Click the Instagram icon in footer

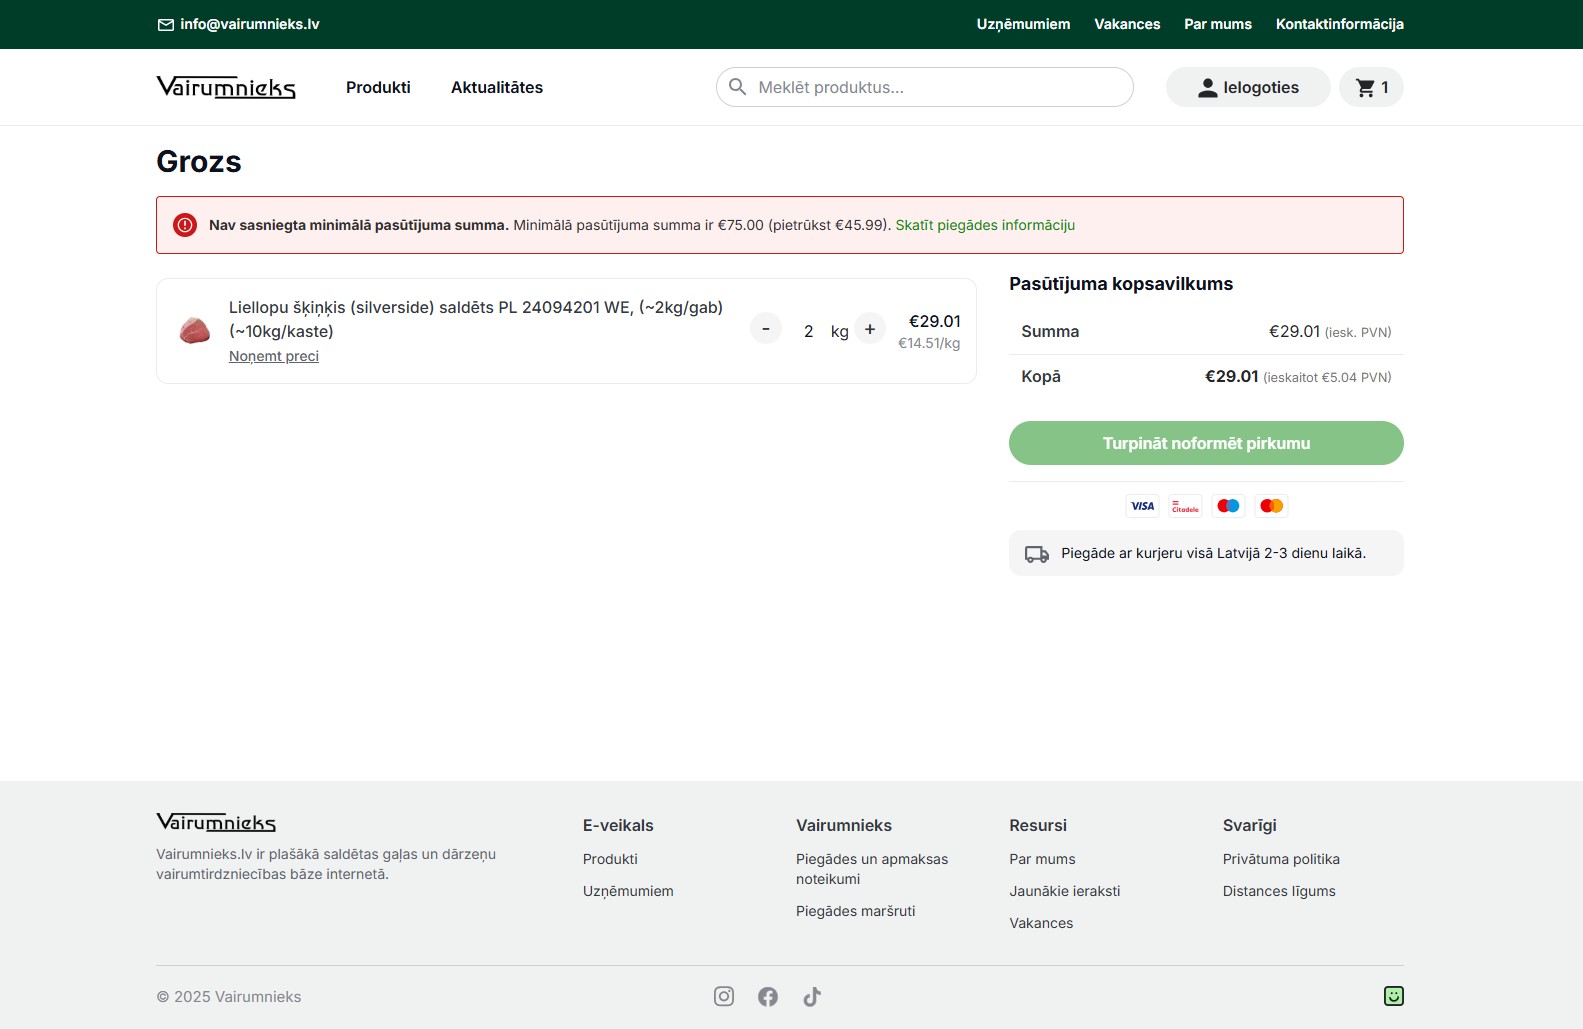[x=724, y=996]
